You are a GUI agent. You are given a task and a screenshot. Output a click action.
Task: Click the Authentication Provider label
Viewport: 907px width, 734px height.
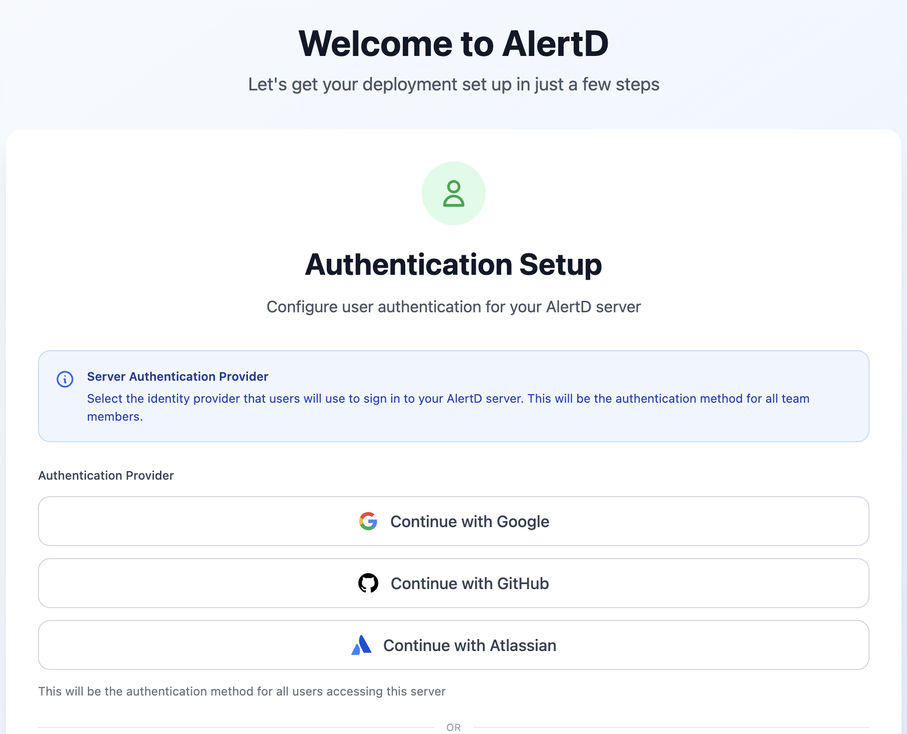click(x=106, y=475)
